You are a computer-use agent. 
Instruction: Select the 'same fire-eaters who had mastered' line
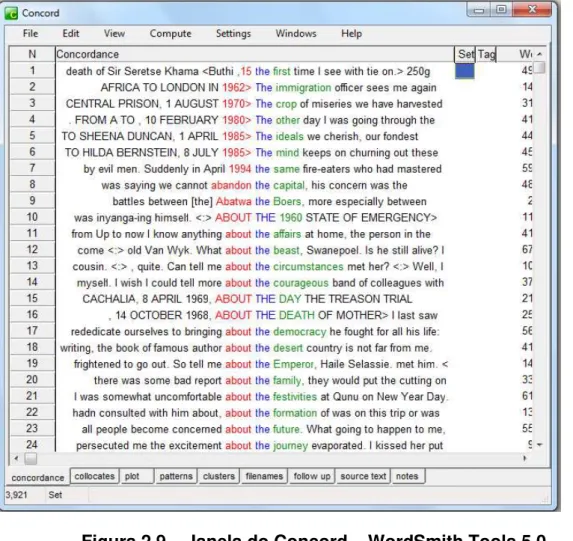click(255, 169)
